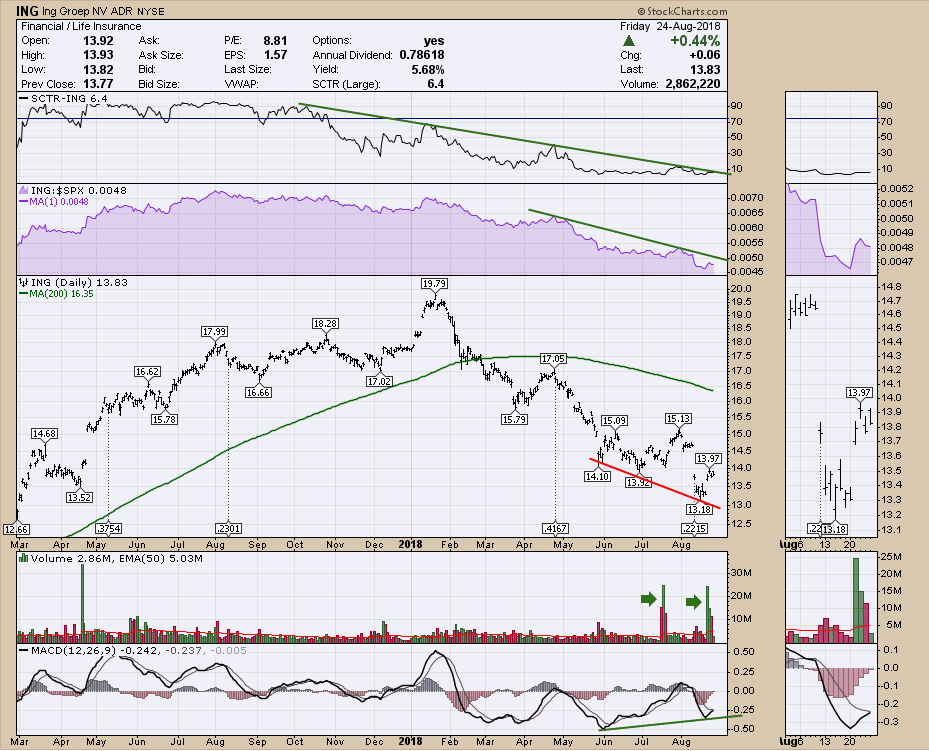Click the Volume 2.86M, EMA(50) 5.03M legend
The image size is (929, 751).
[x=117, y=558]
